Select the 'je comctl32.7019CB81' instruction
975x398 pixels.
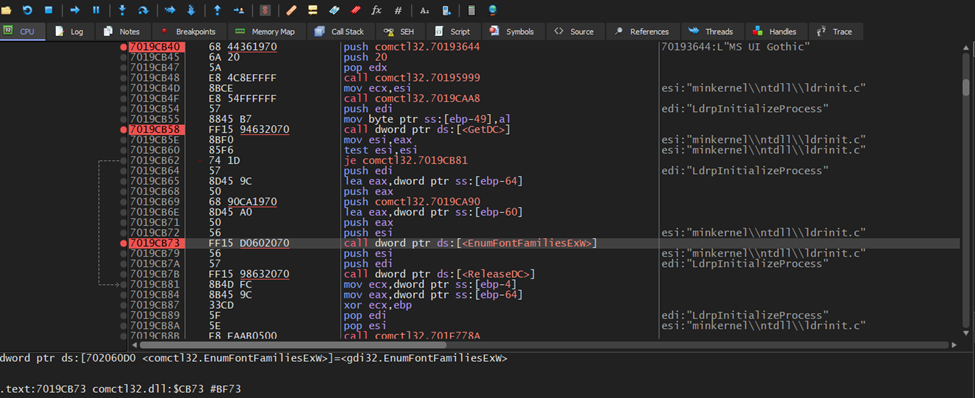click(406, 160)
